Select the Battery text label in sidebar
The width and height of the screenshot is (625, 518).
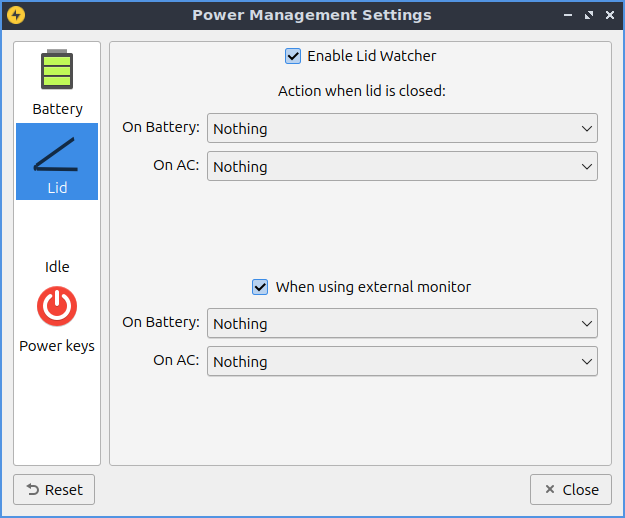tap(57, 109)
